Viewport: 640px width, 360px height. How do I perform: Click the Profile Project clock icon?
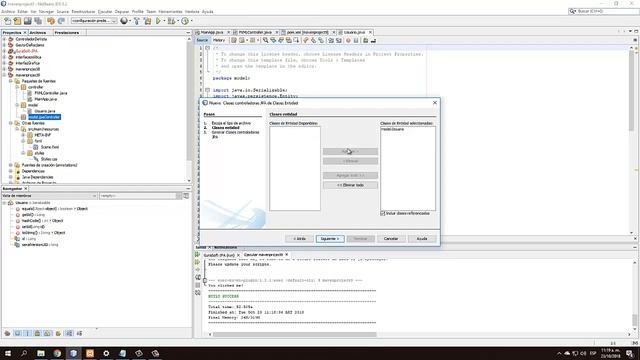(x=185, y=21)
